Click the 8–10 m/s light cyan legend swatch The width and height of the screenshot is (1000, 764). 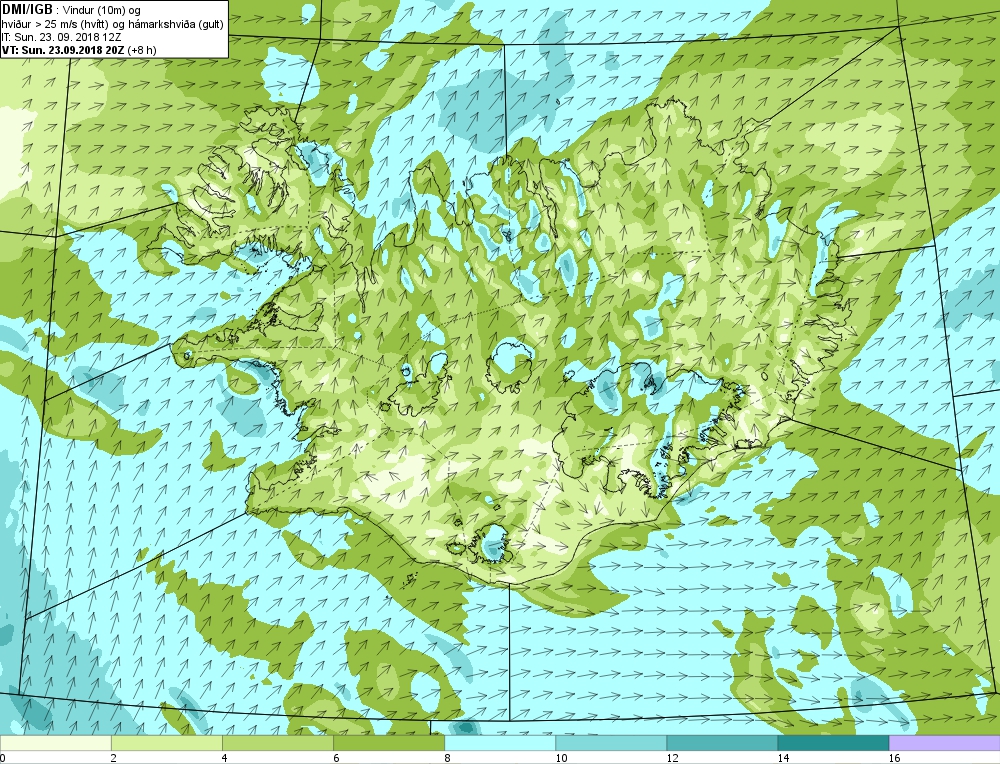click(x=500, y=743)
